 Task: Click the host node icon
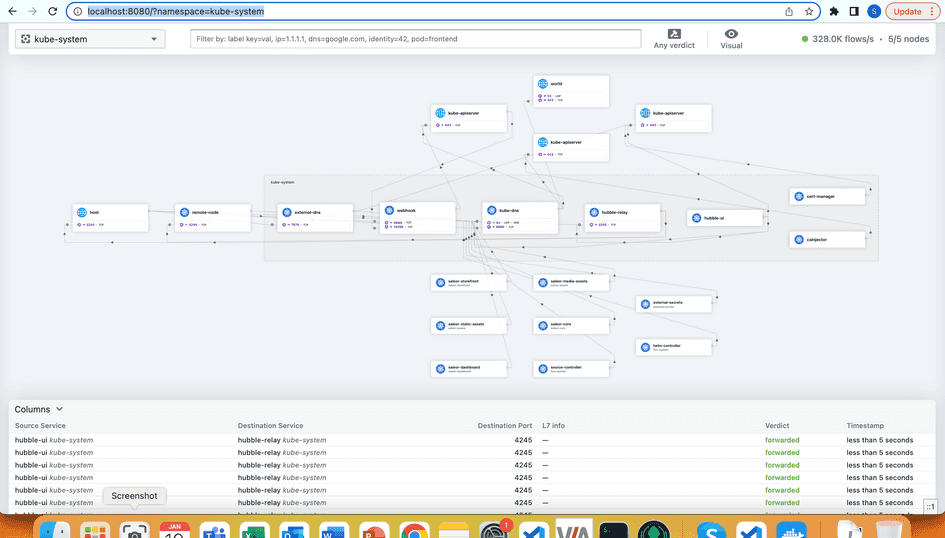point(81,212)
